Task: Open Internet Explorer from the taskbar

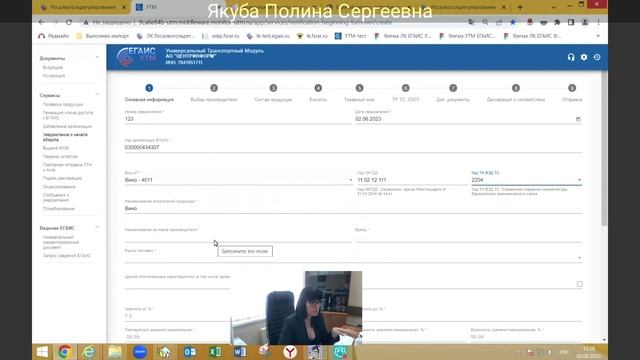Action: point(89,352)
